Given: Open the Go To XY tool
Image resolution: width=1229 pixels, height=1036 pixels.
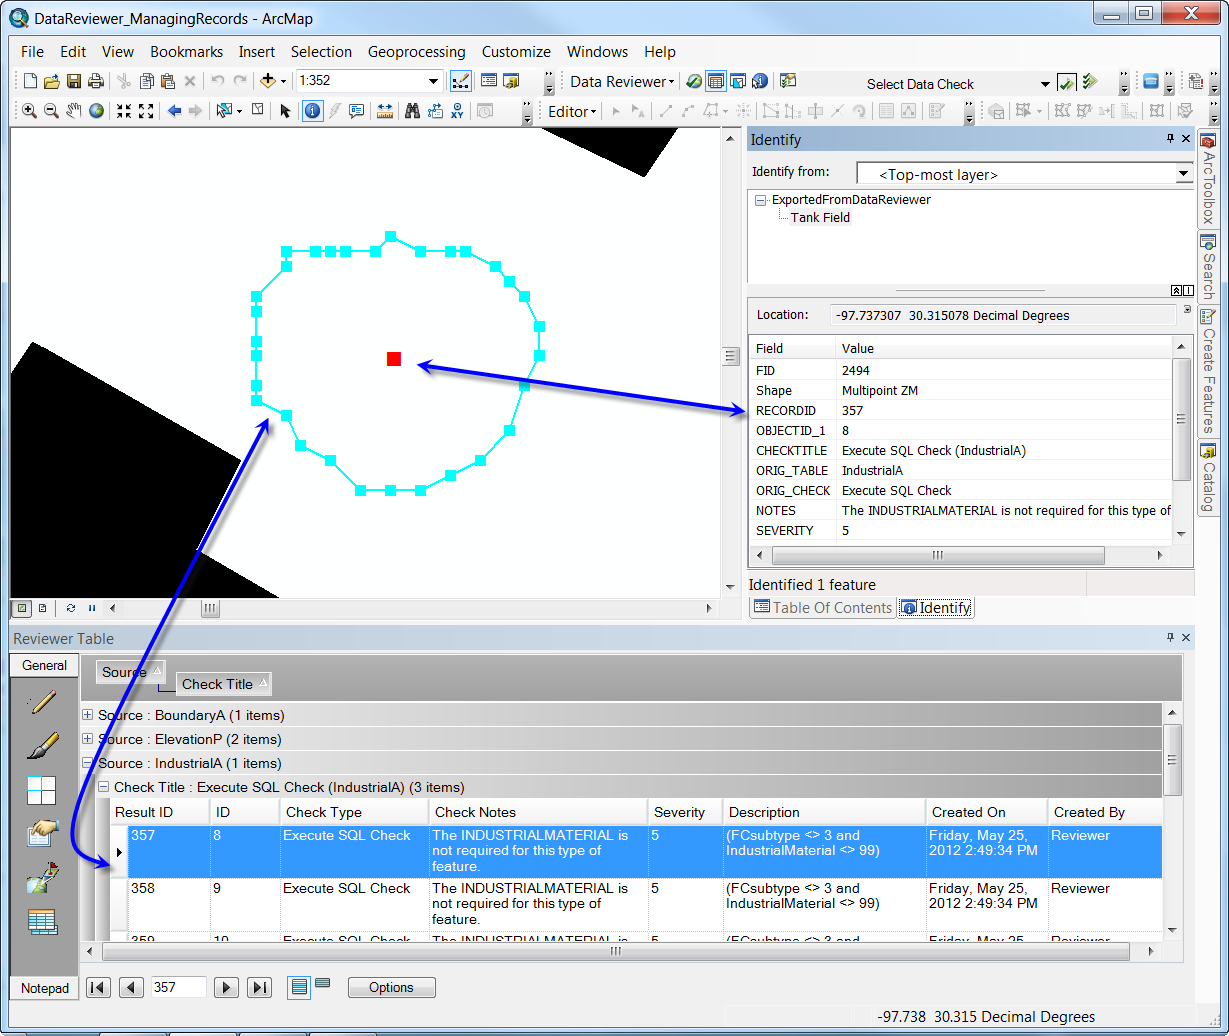Looking at the screenshot, I should (458, 111).
